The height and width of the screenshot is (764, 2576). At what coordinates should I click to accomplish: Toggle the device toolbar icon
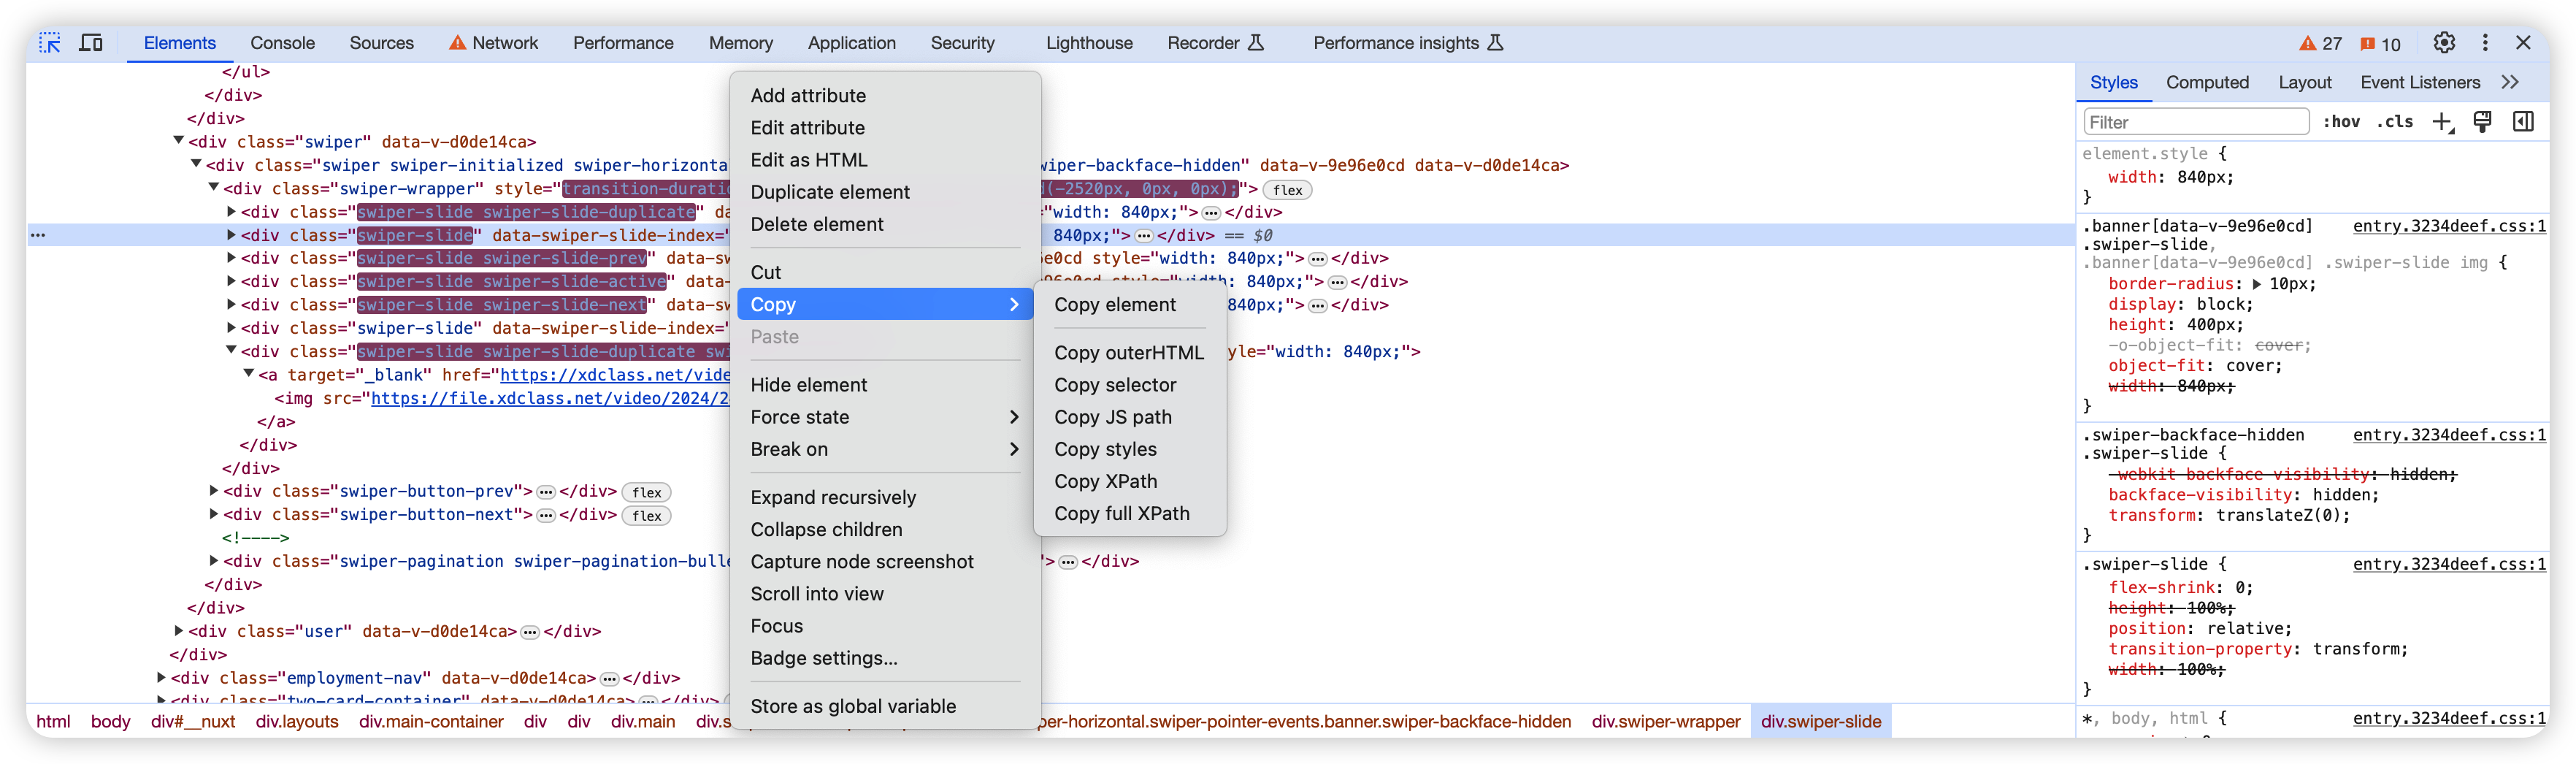click(91, 43)
